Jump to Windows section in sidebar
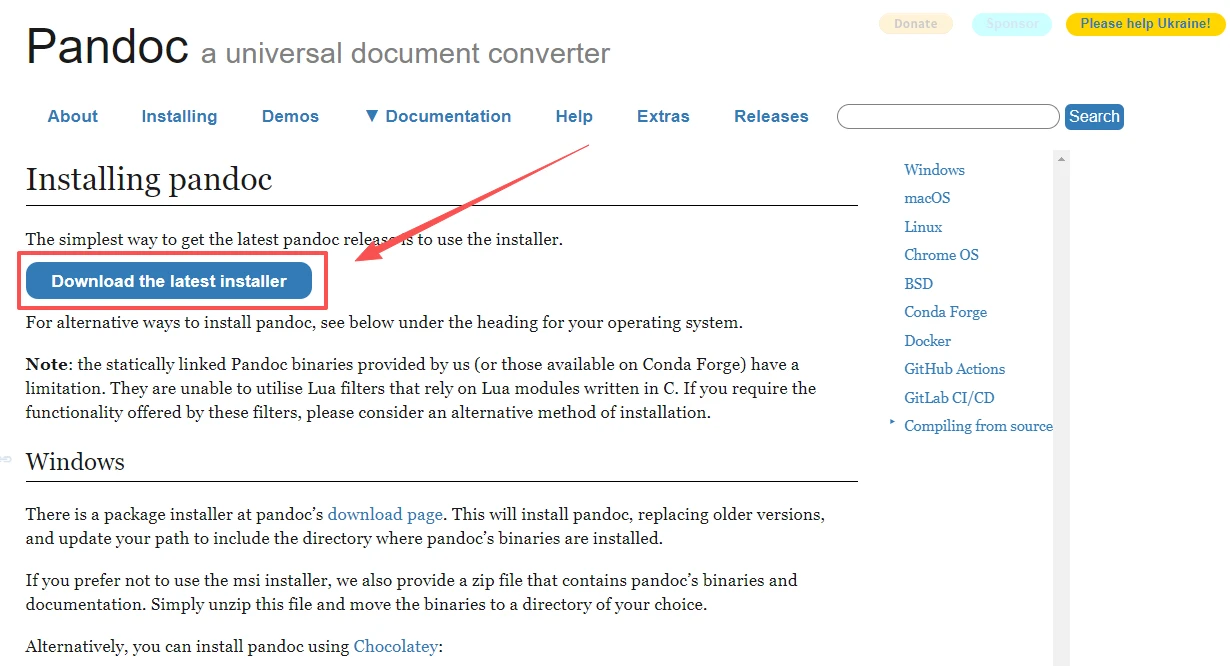Viewport: 1230px width, 666px height. point(934,170)
